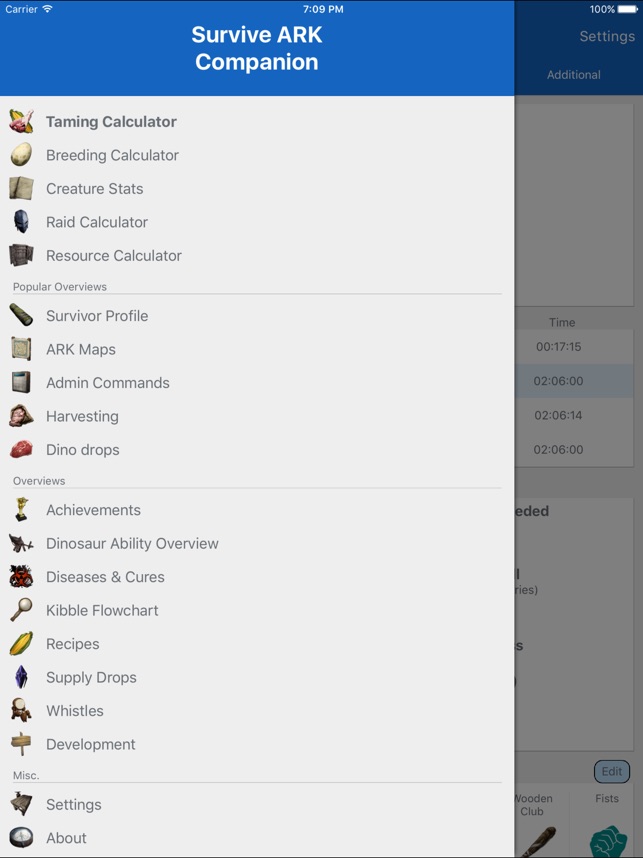Viewport: 643px width, 858px height.
Task: Tap Settings in the top right header
Action: point(607,36)
